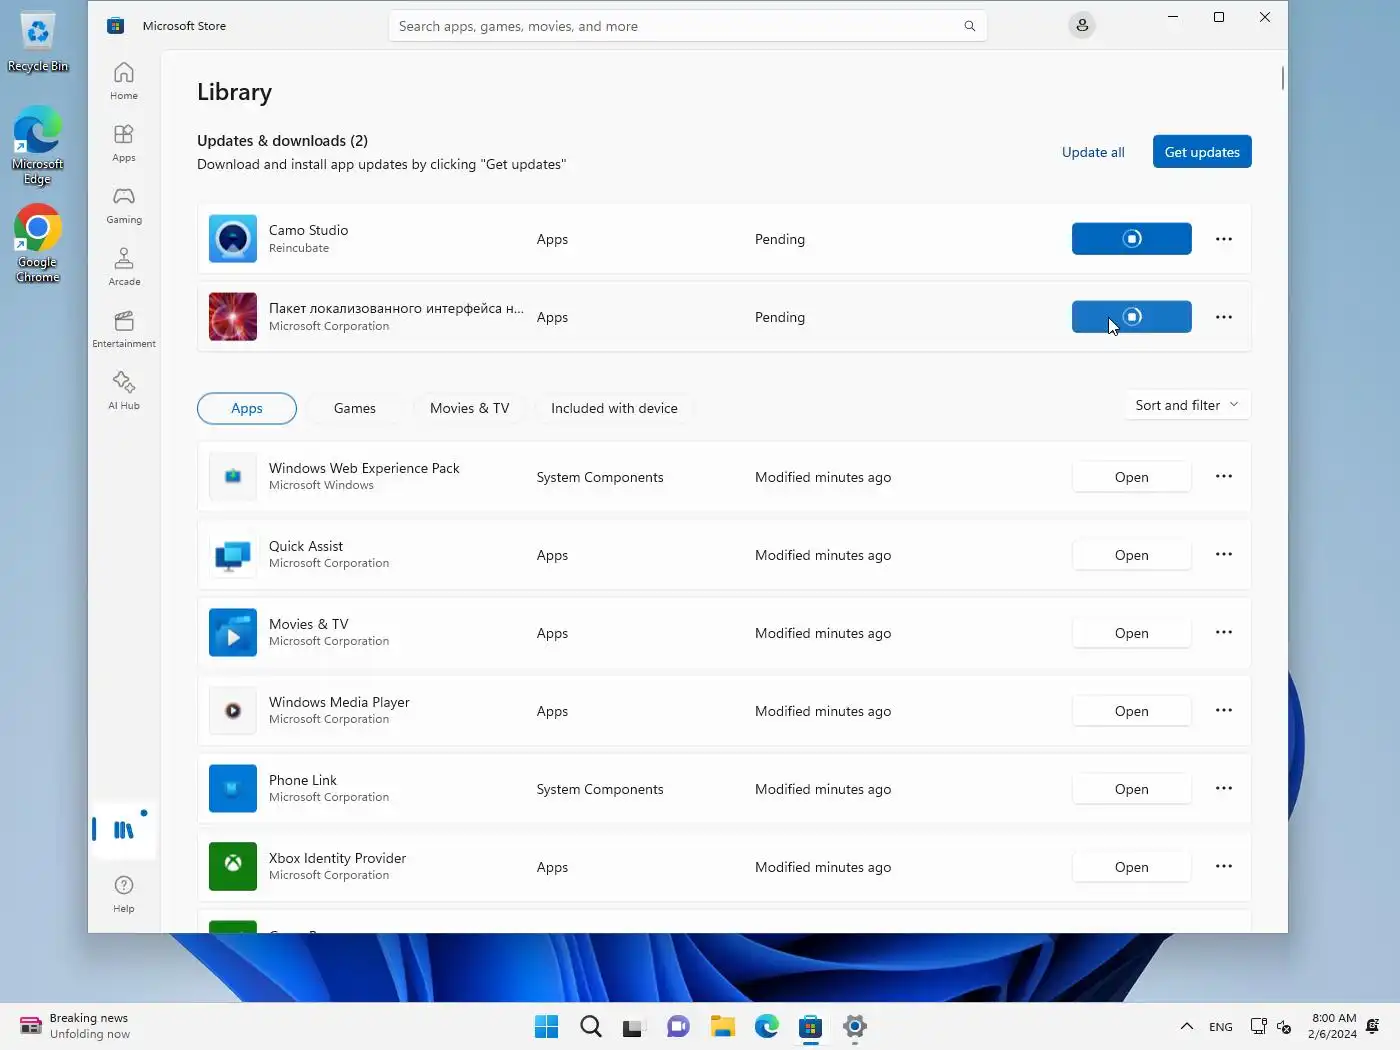This screenshot has height=1050, width=1400.
Task: Click the Microsoft Edge desktop shortcut
Action: 38,146
